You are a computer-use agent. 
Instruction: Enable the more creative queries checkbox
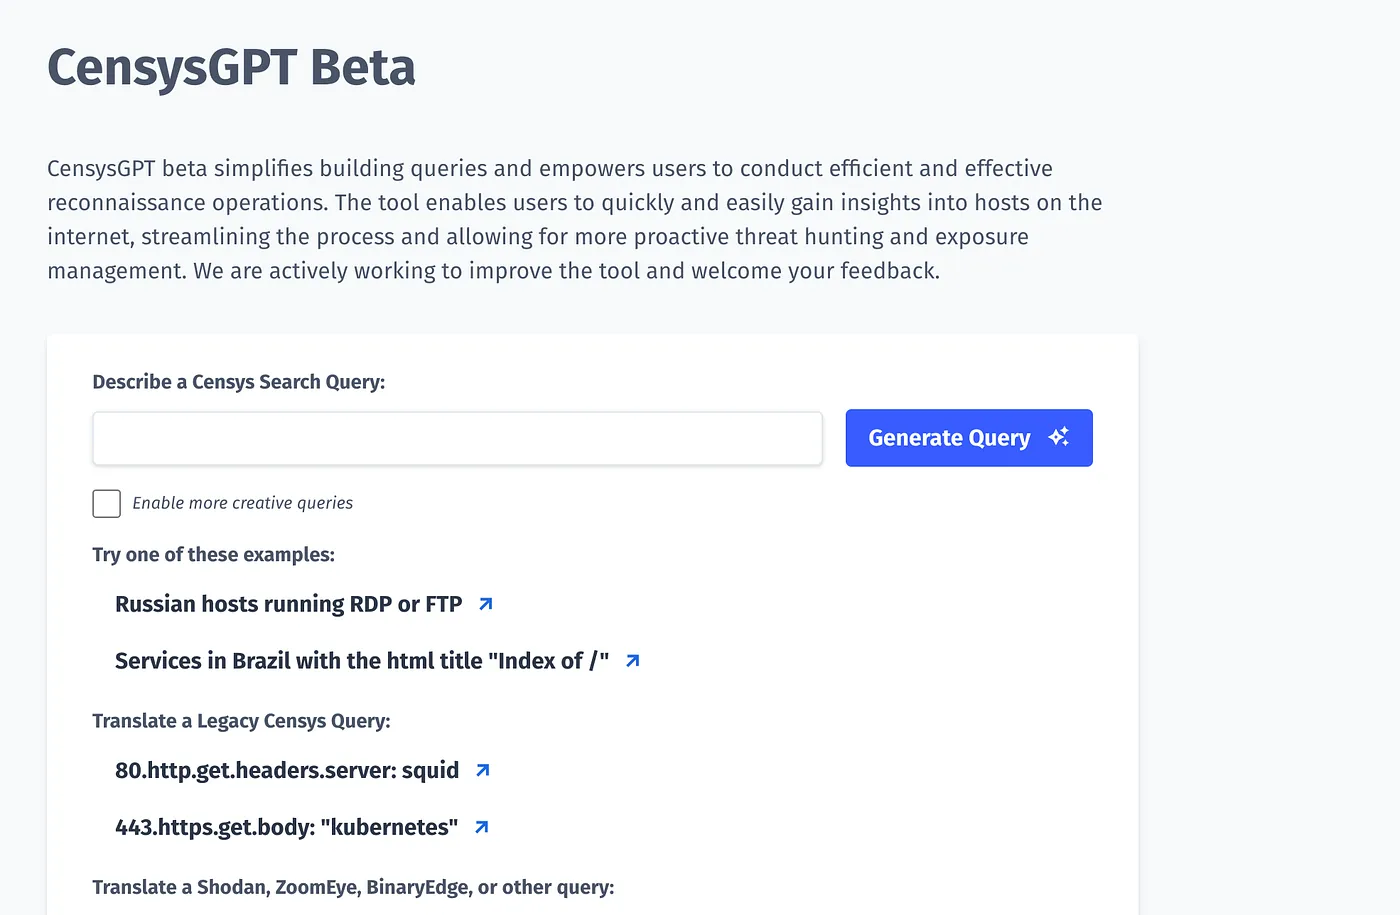[x=107, y=503]
